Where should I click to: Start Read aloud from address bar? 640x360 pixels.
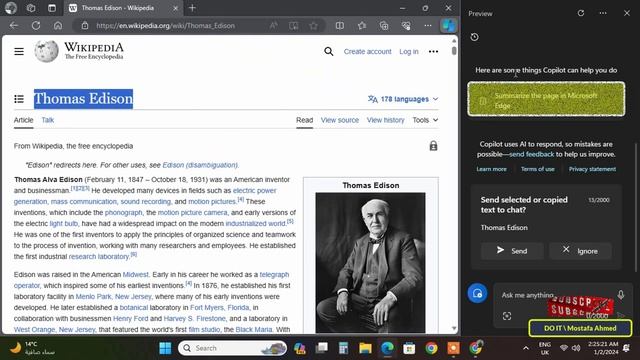pyautogui.click(x=273, y=26)
